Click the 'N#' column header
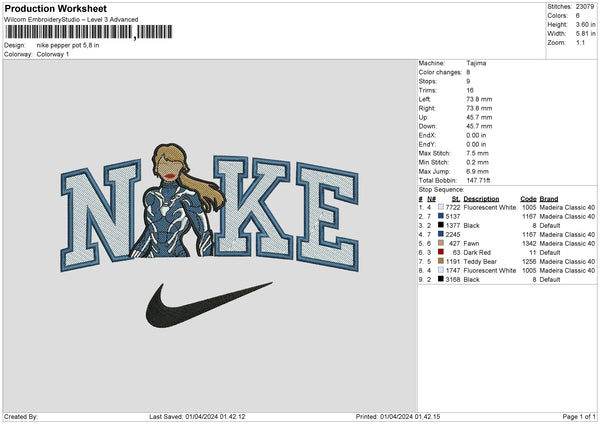 (x=431, y=199)
